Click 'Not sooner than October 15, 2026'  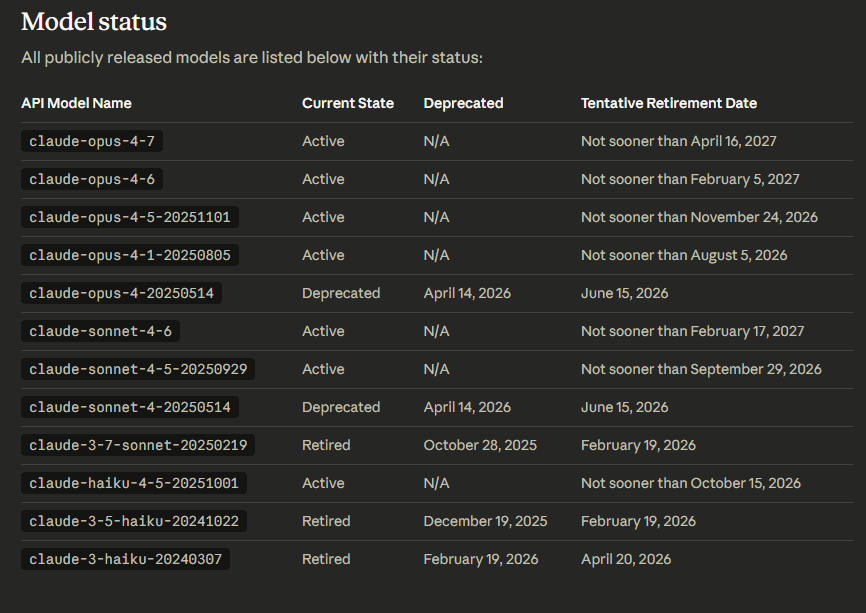coord(691,483)
